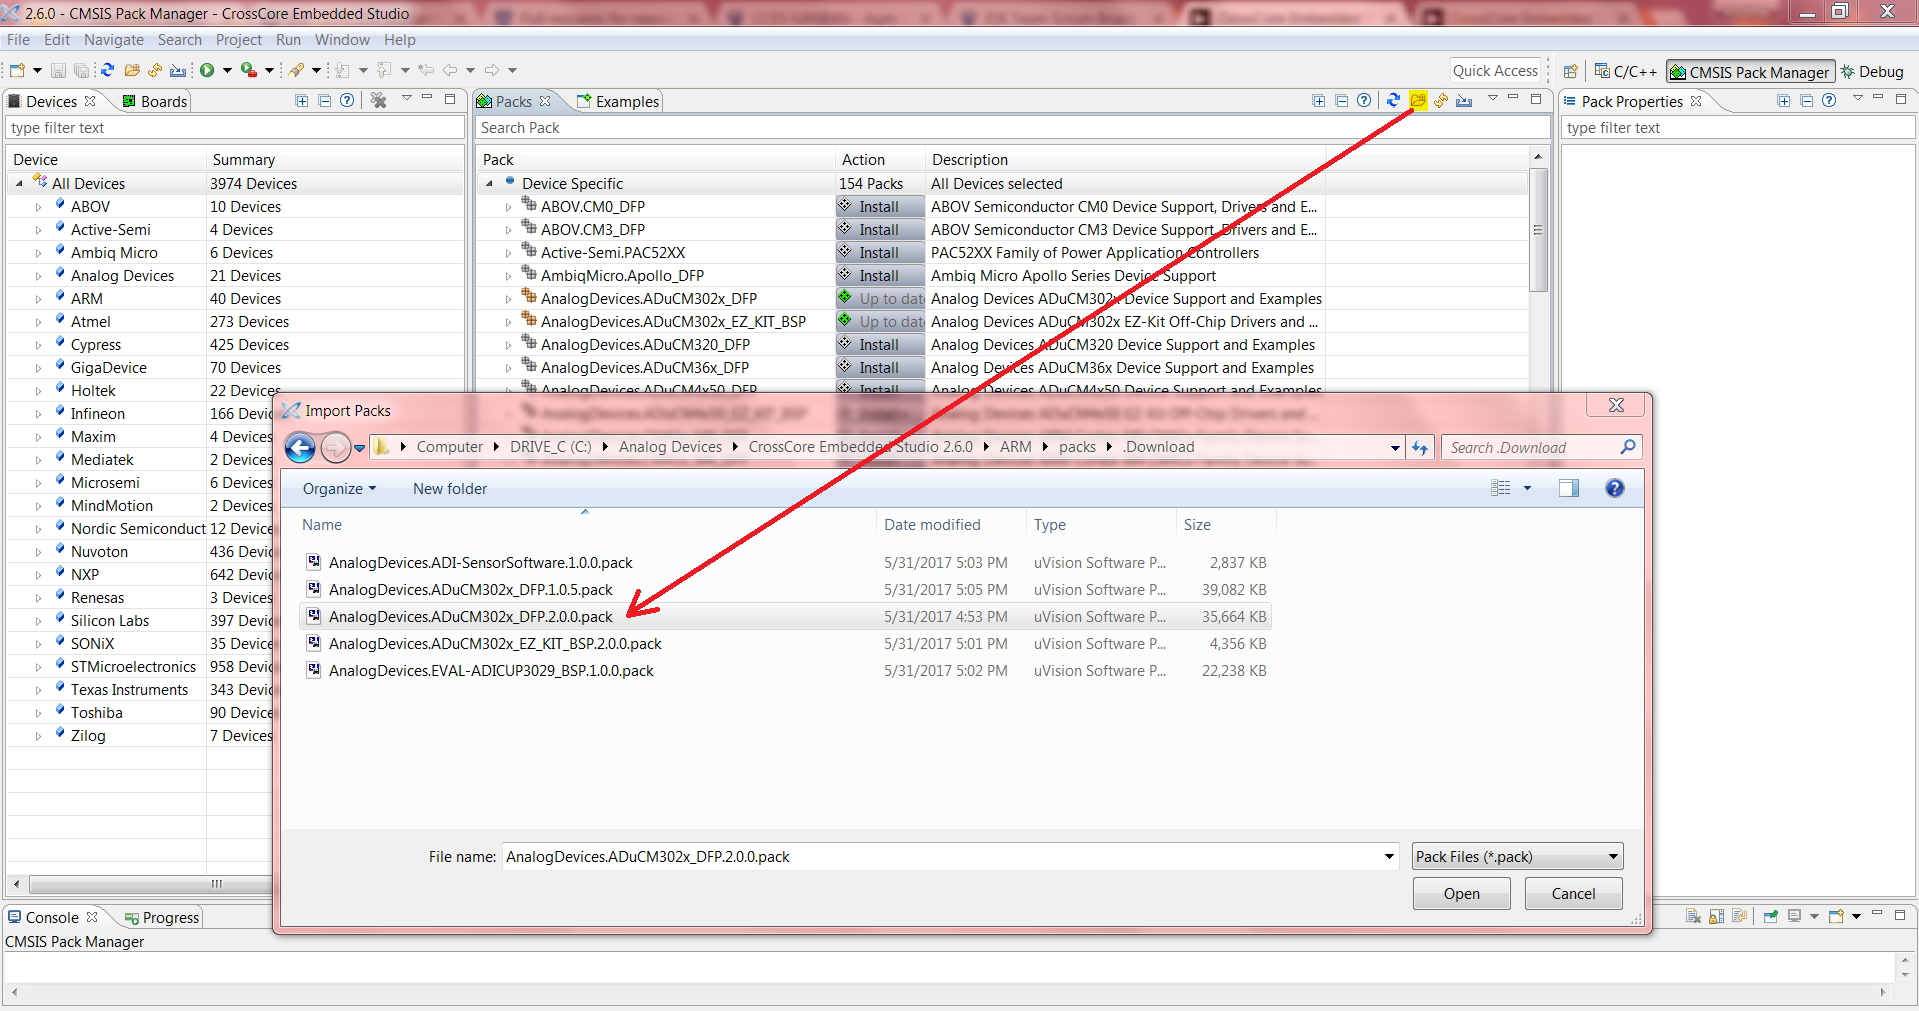Open the Window menu
The height and width of the screenshot is (1011, 1919).
342,40
